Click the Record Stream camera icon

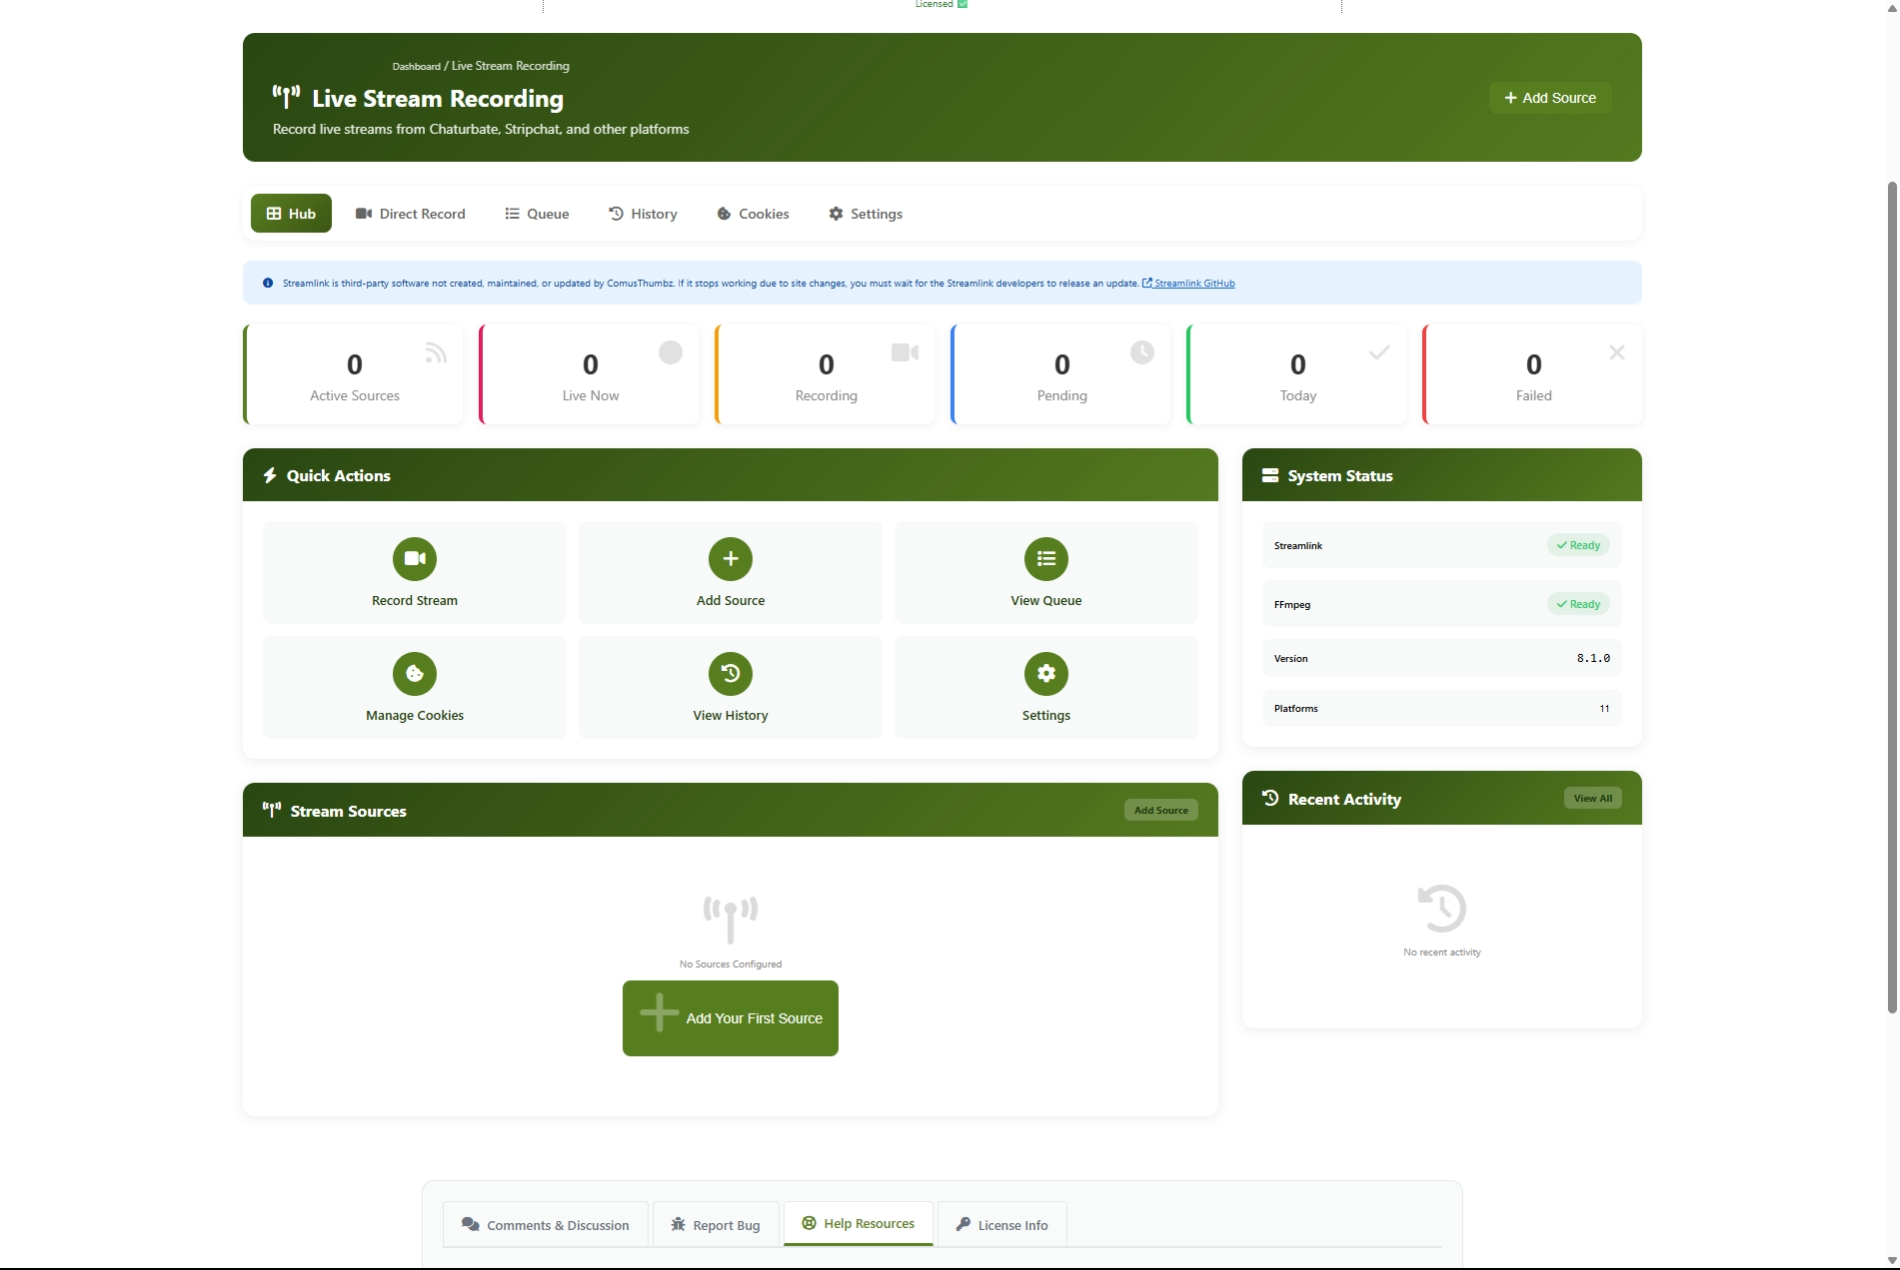[414, 559]
